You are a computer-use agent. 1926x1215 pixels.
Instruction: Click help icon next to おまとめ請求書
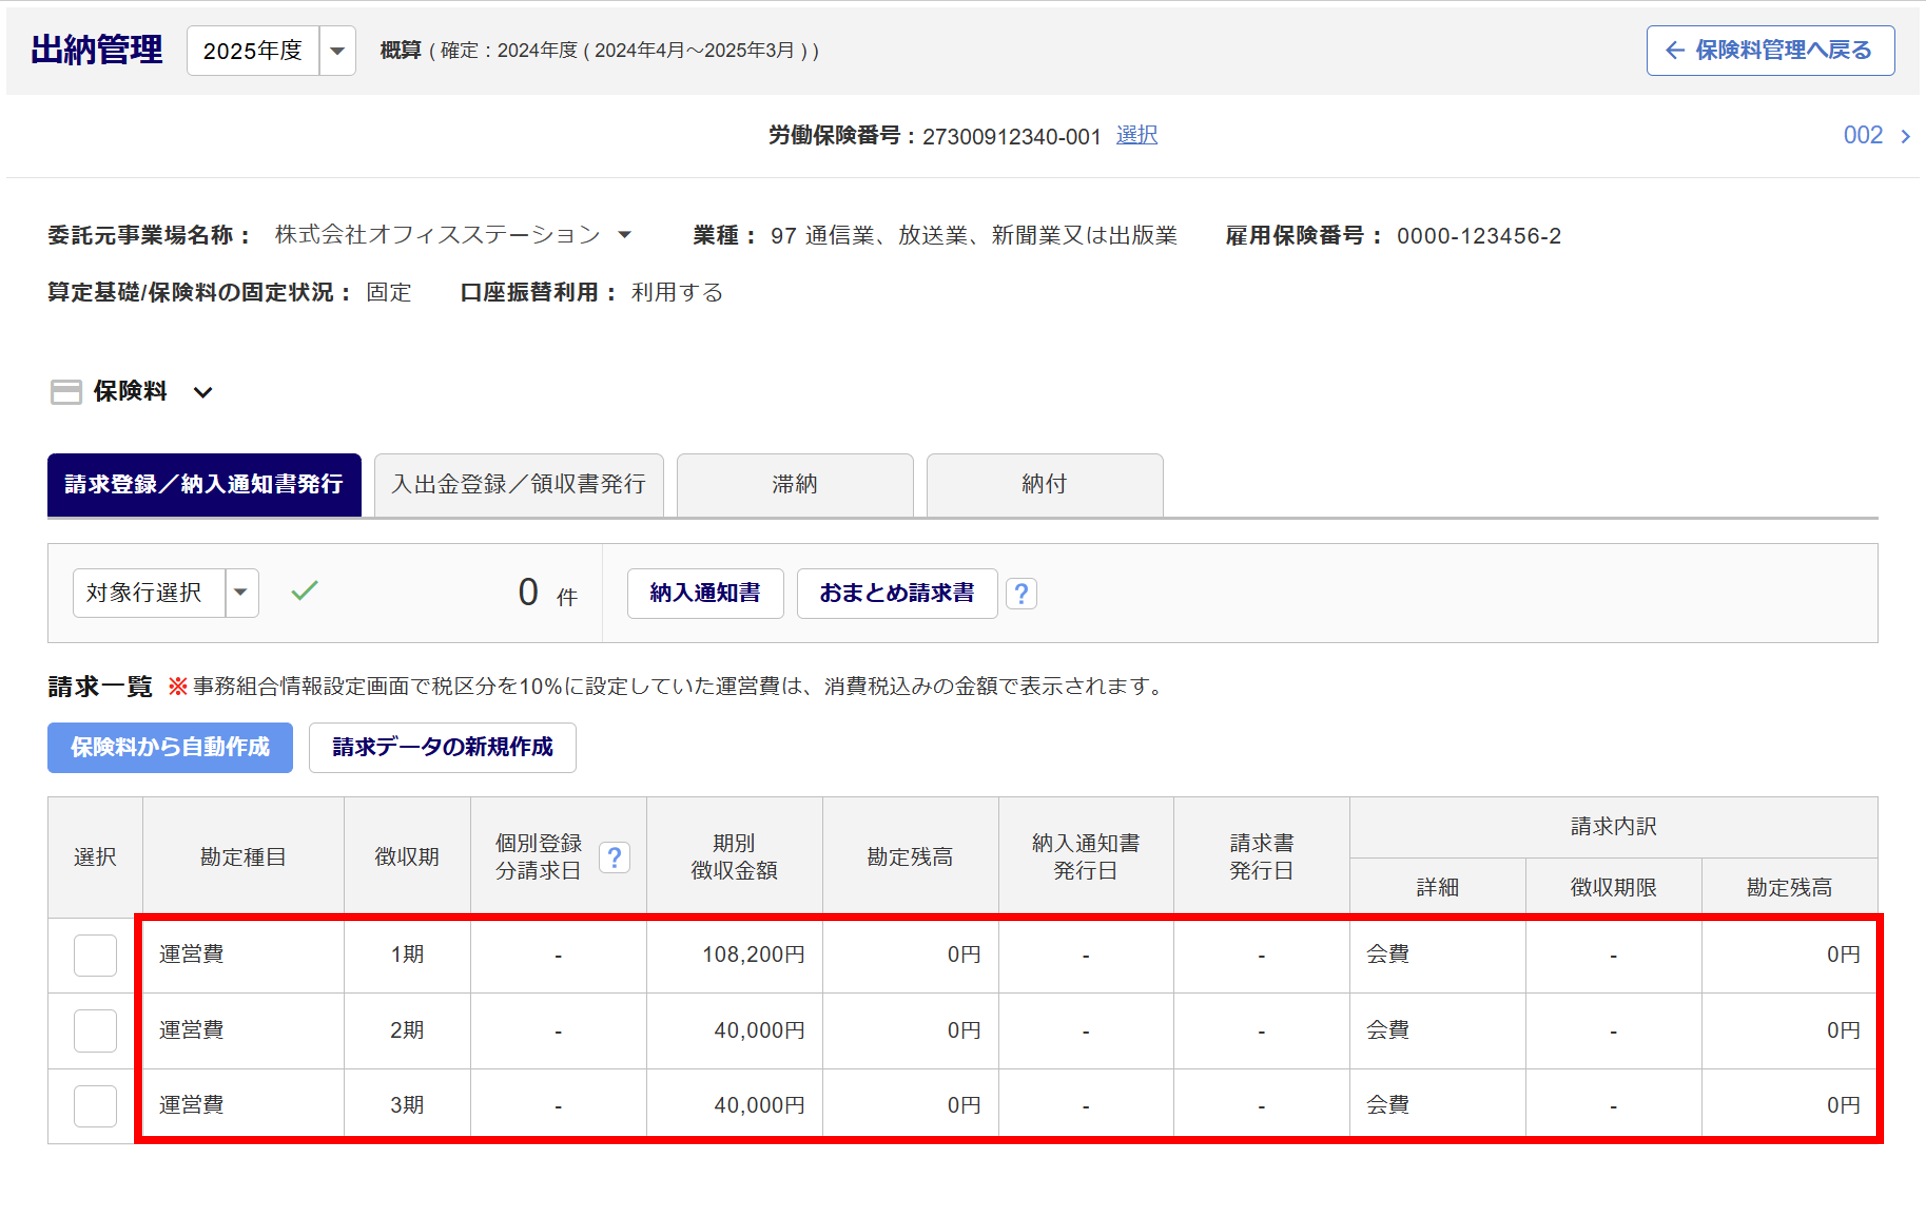(1020, 593)
